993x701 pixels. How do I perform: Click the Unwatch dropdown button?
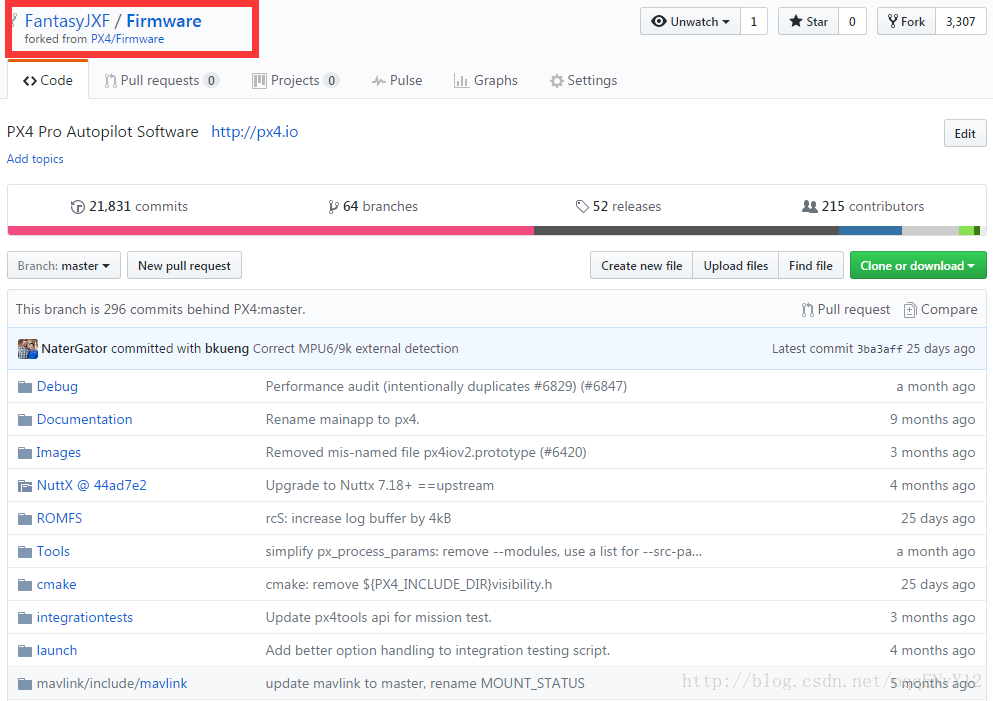[x=690, y=22]
